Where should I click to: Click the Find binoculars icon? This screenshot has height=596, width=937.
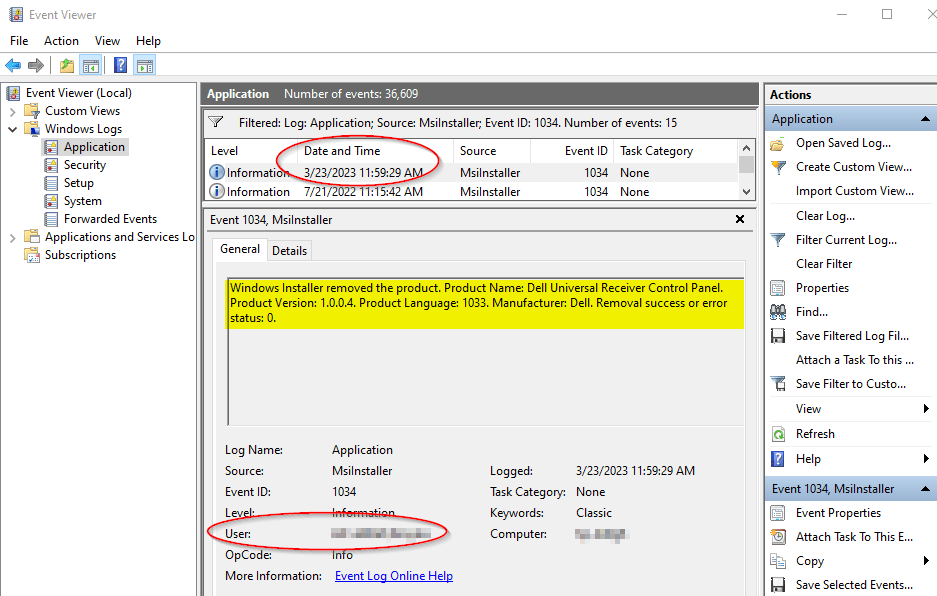[x=778, y=312]
